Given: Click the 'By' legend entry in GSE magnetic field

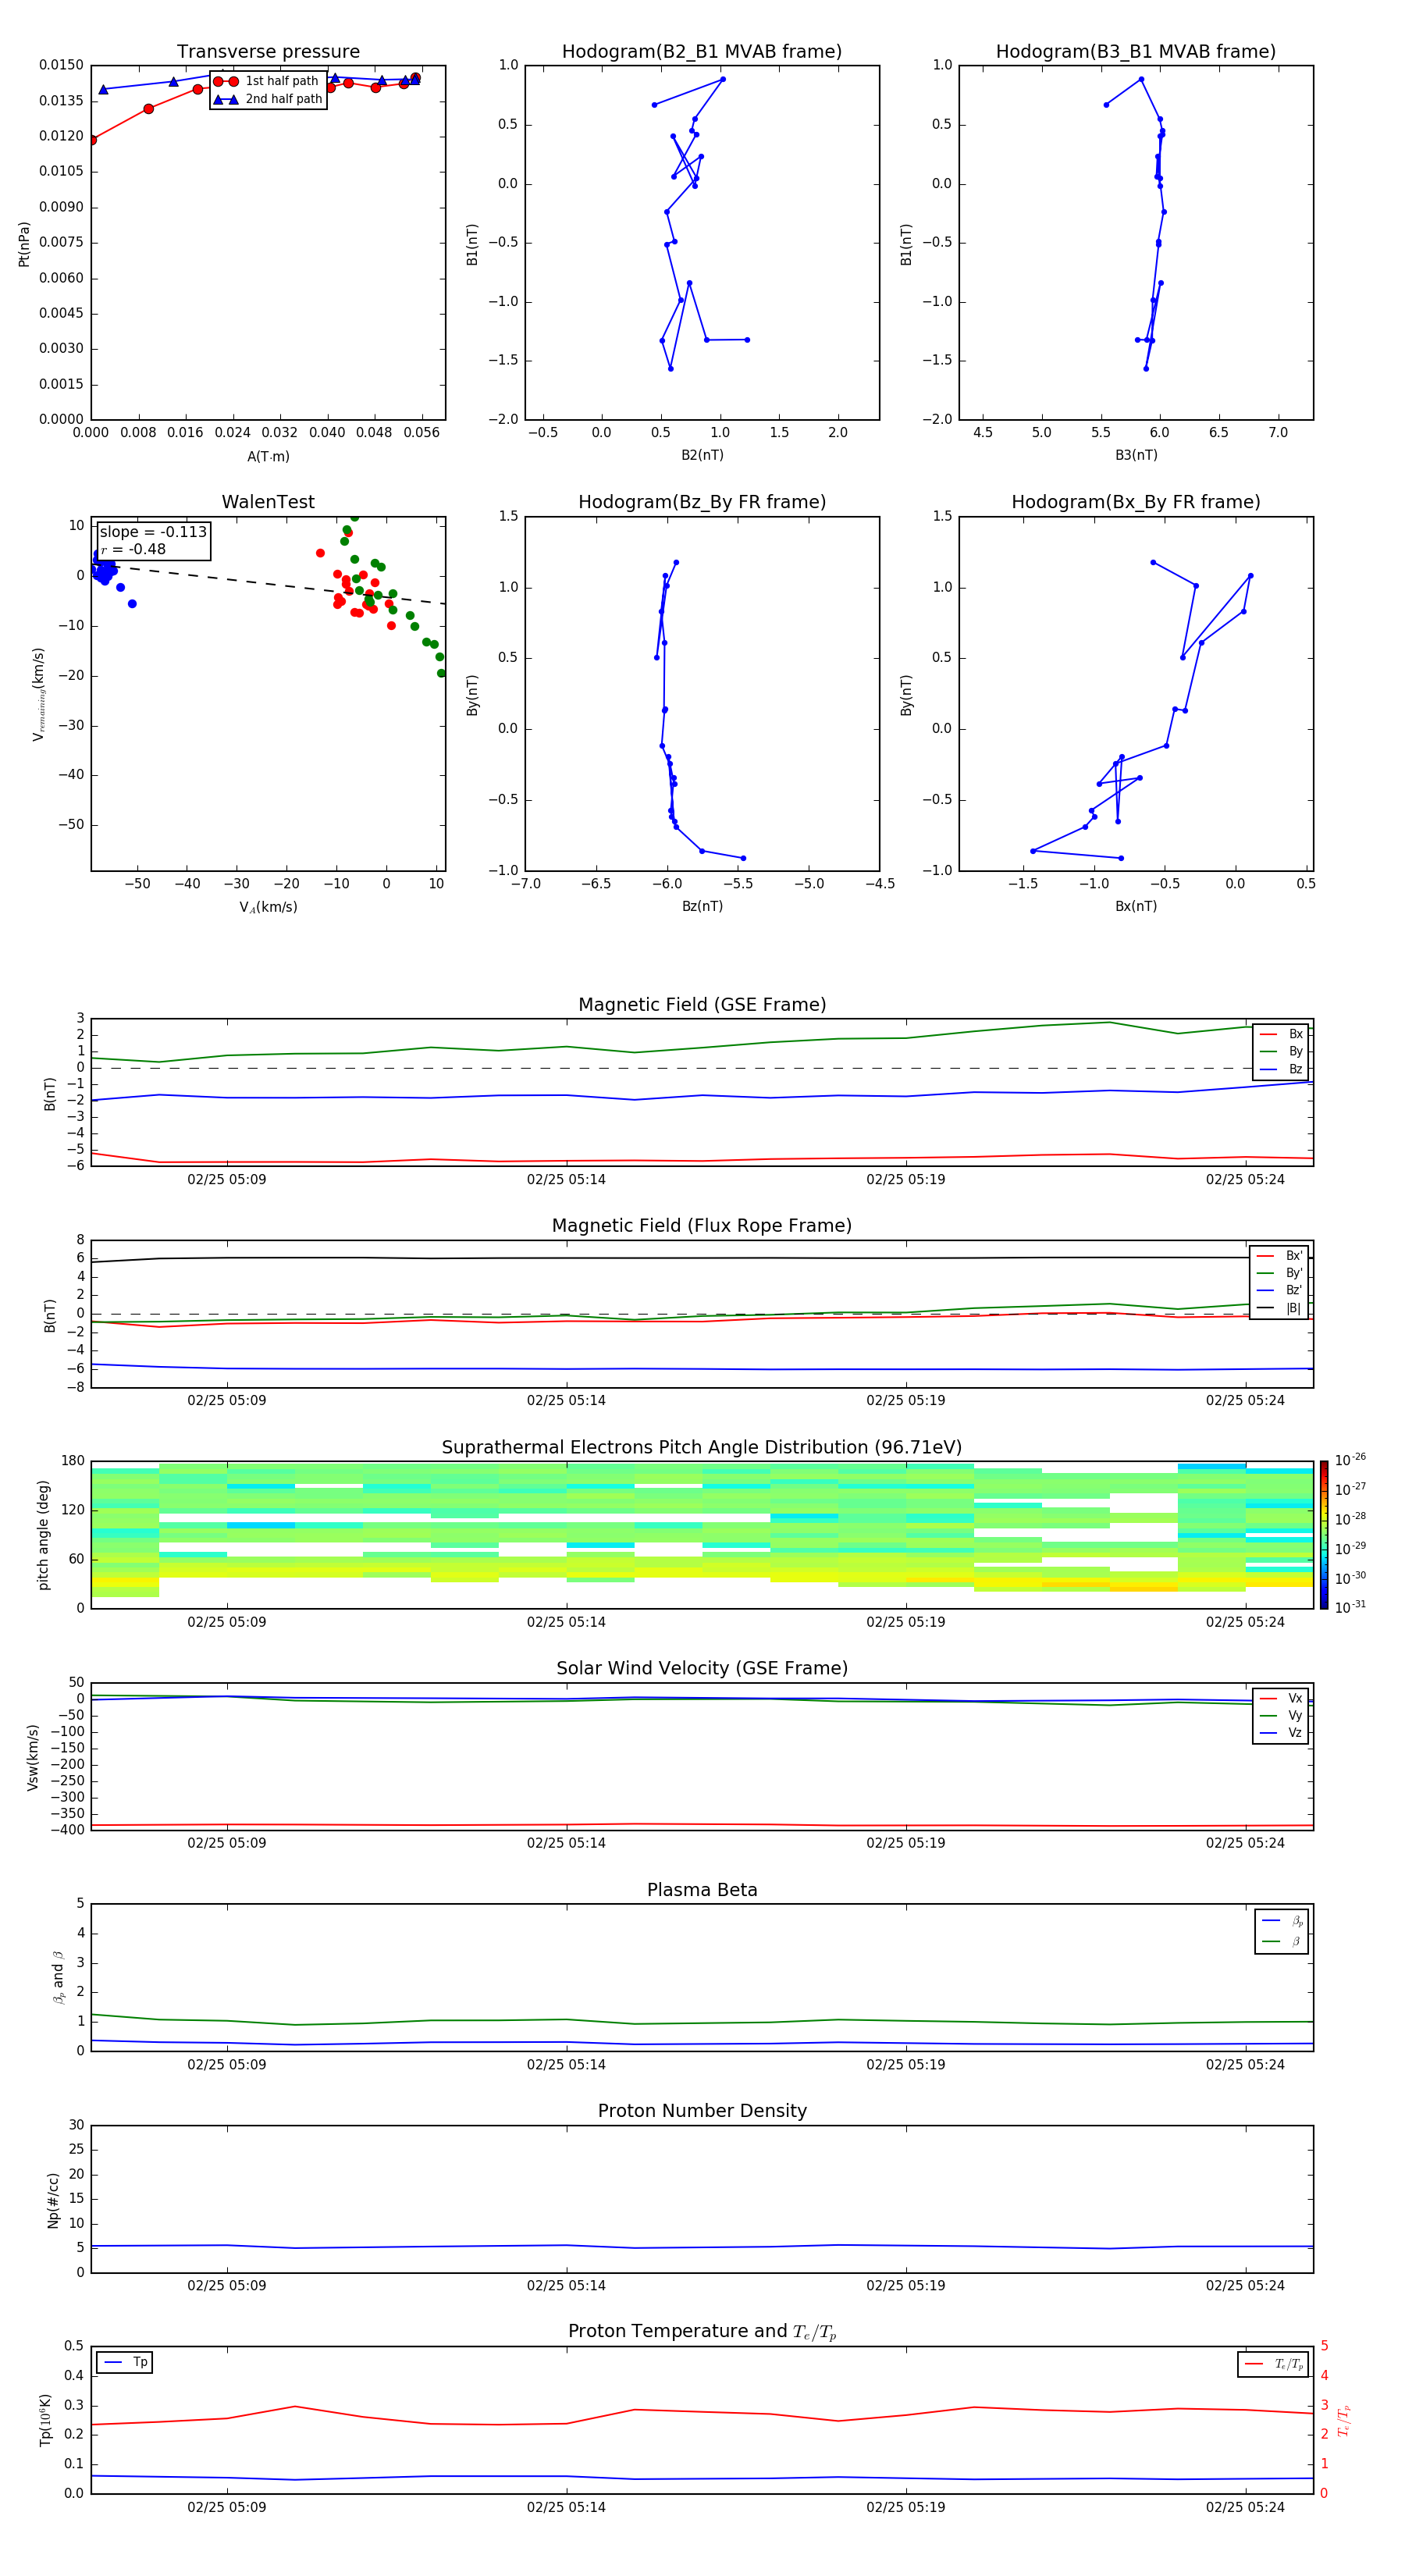Looking at the screenshot, I should click(1281, 1051).
